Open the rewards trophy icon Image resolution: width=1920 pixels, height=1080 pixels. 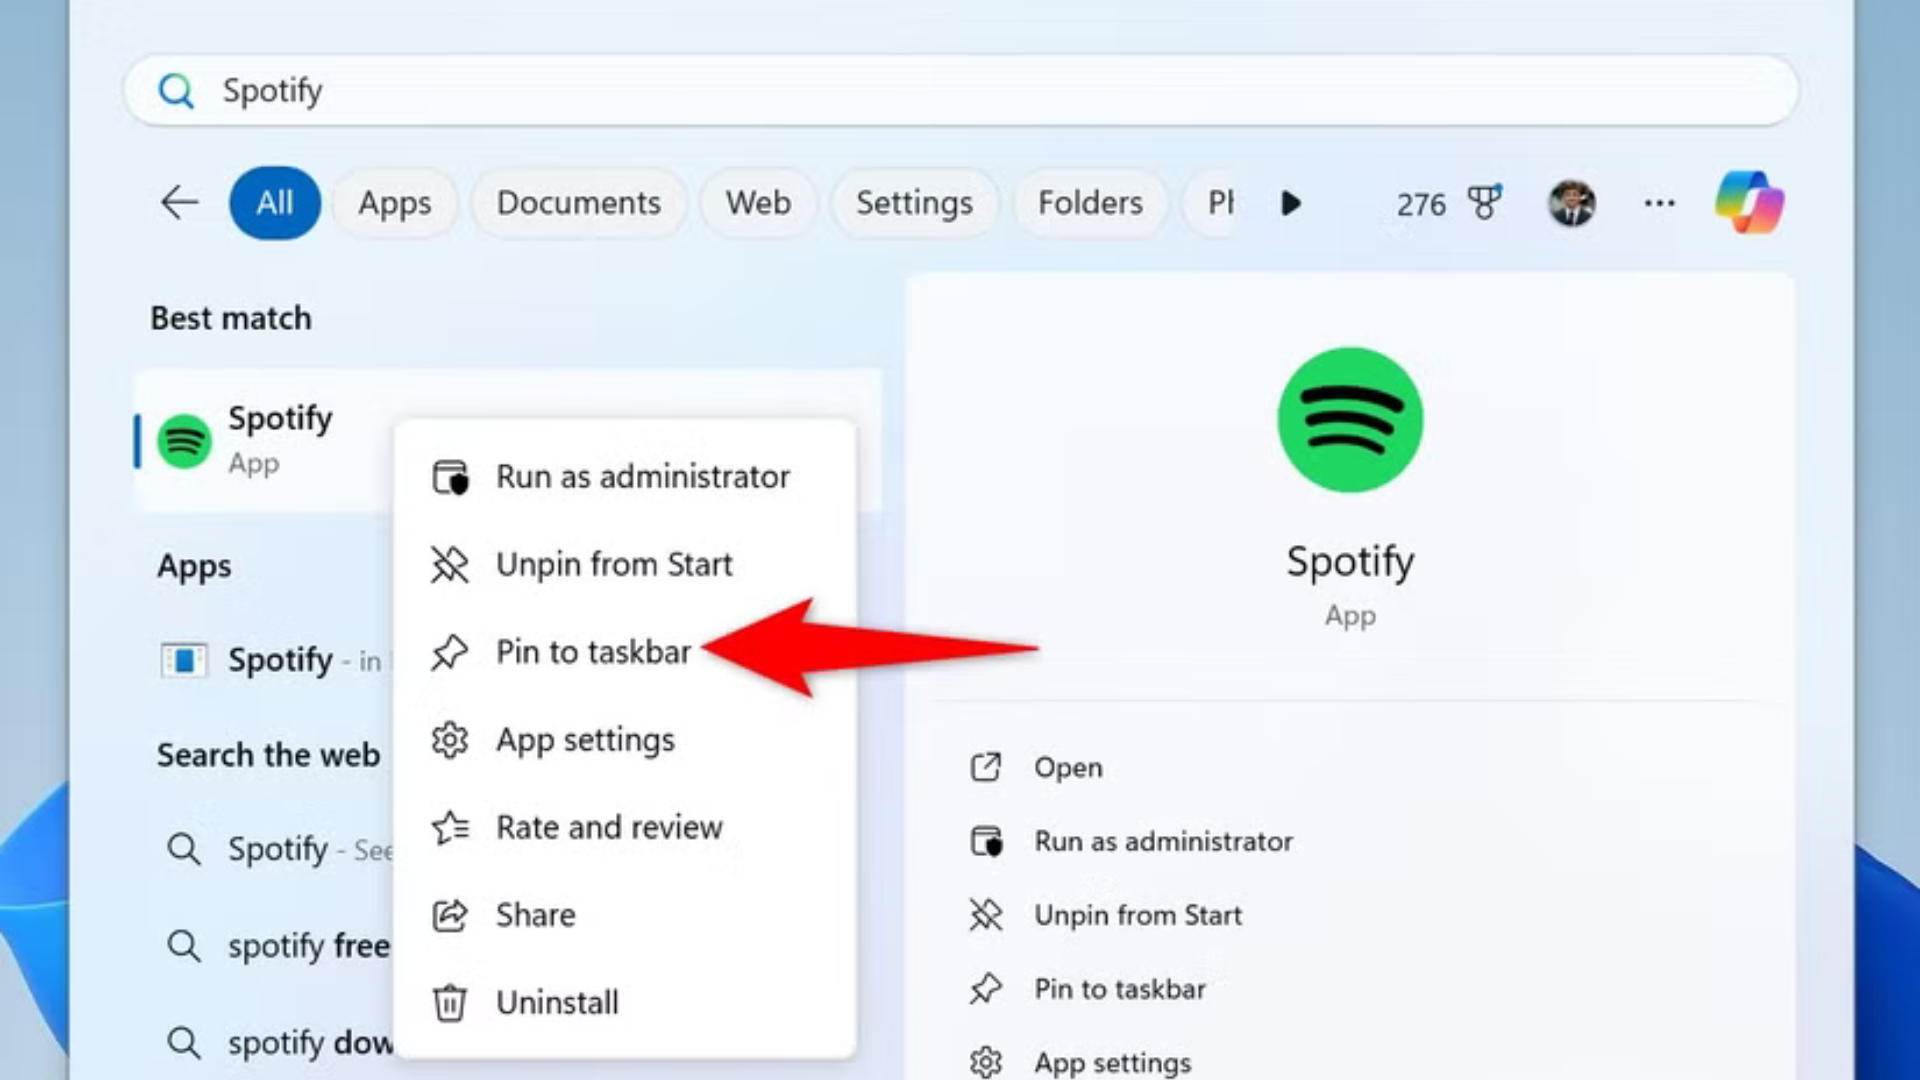1485,203
